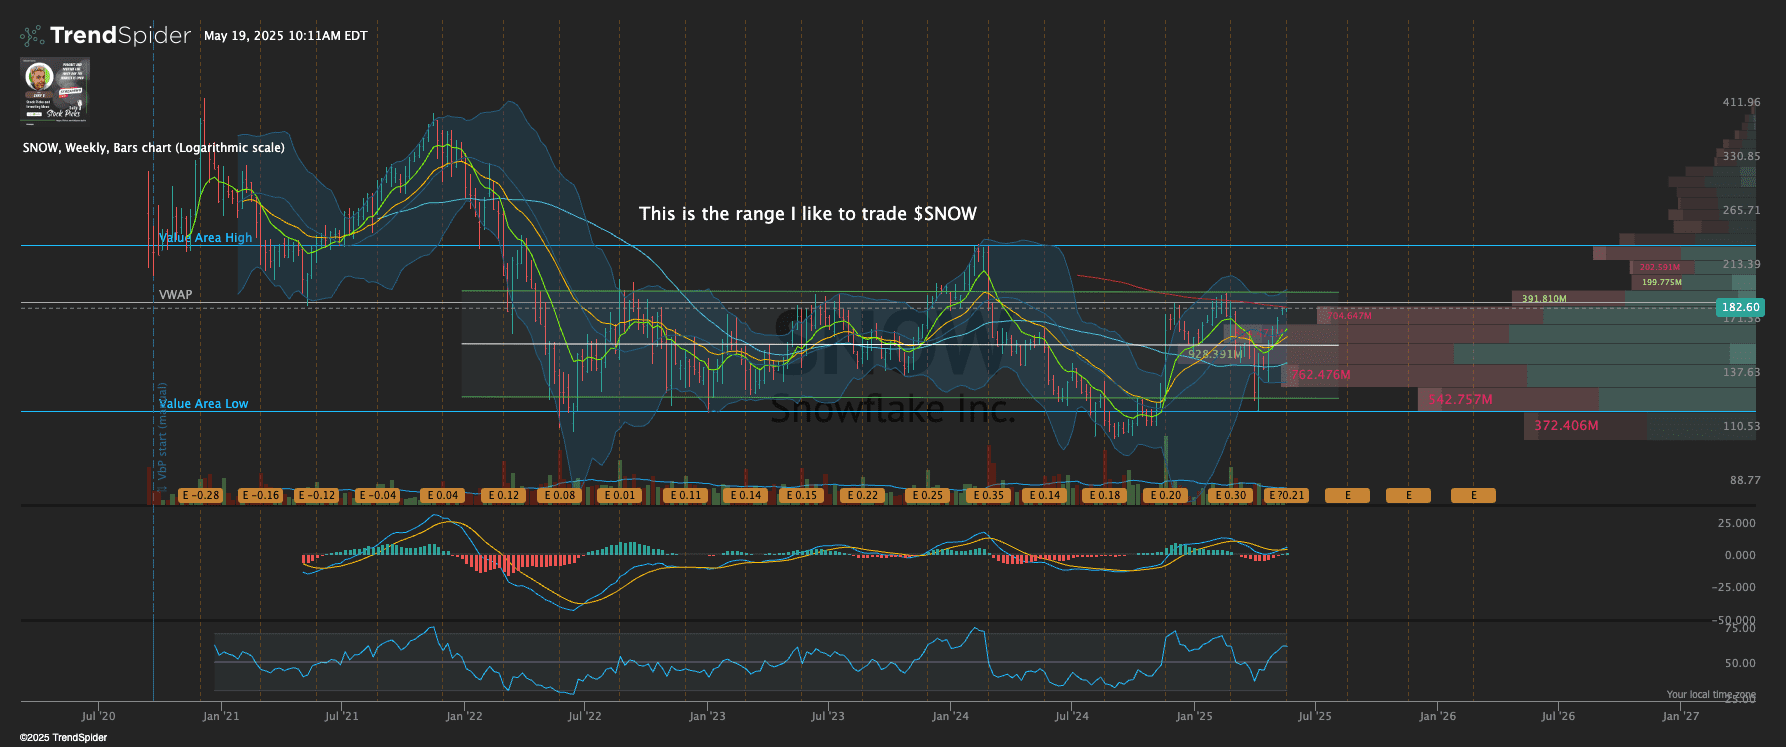Click the Value Area Low label
Viewport: 1786px width, 747px height.
point(204,404)
